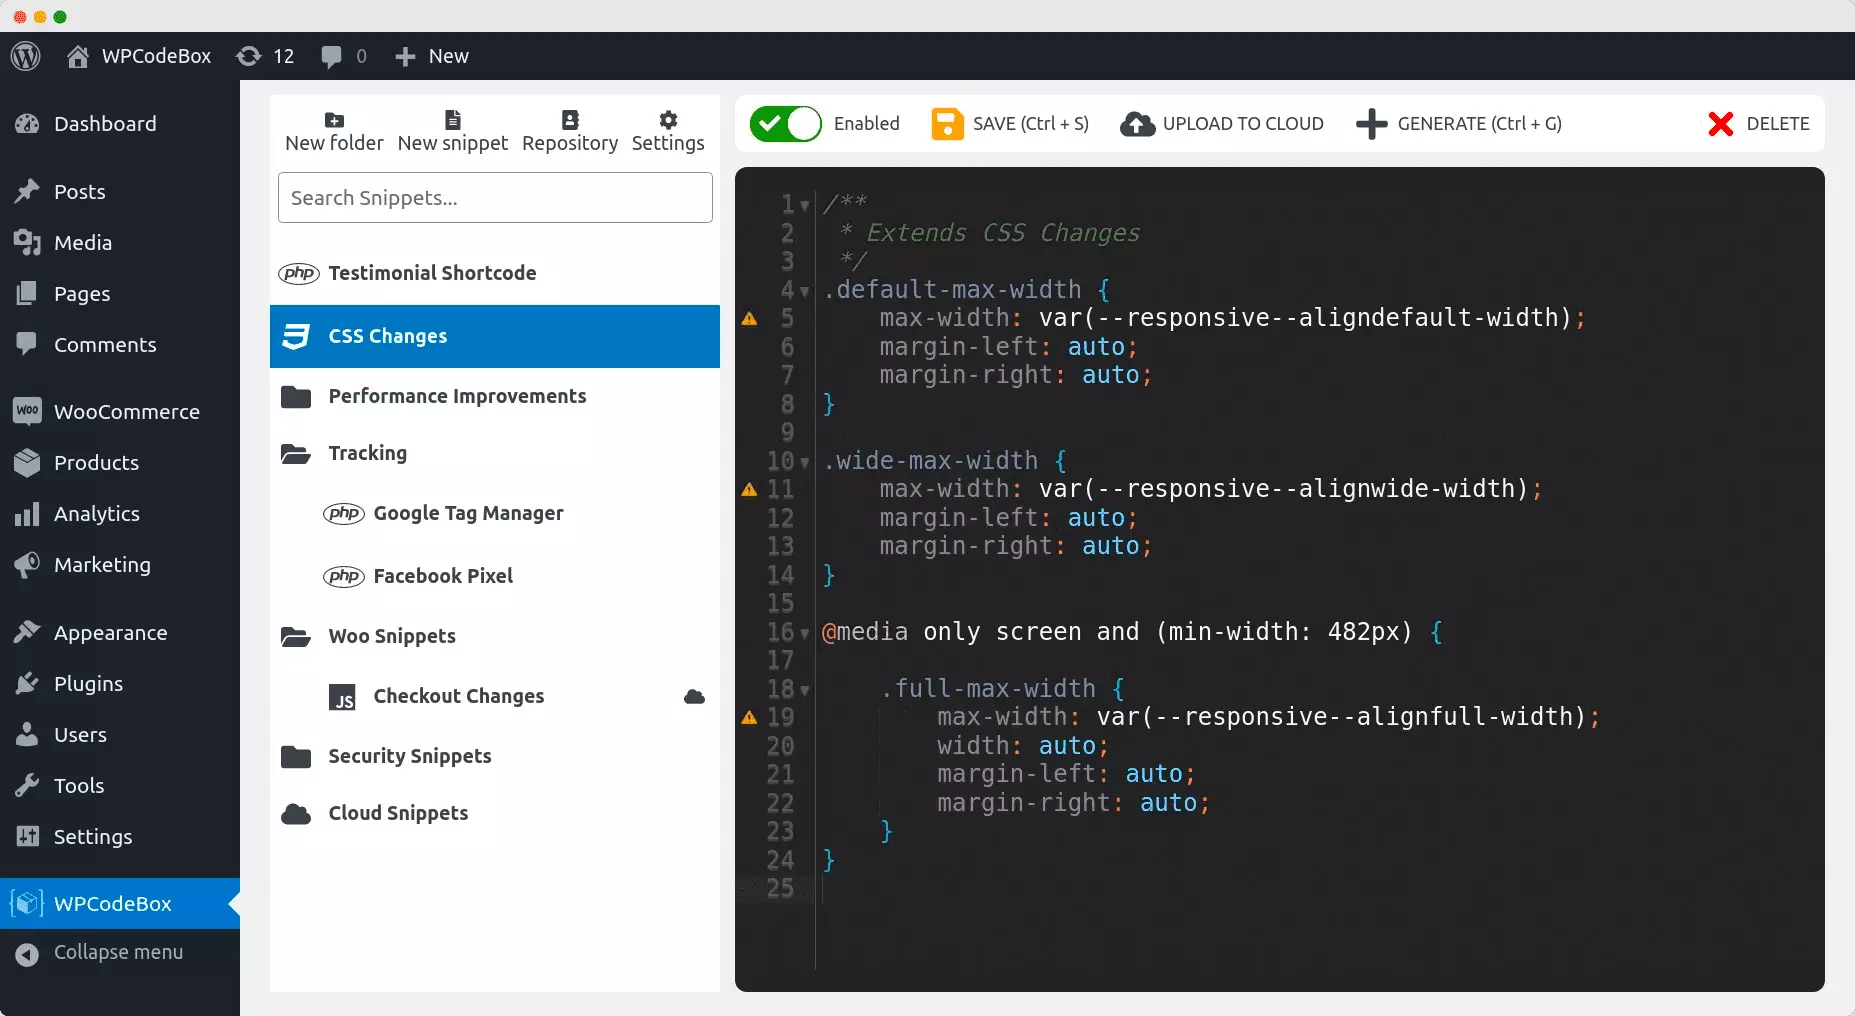
Task: Disable the snippet with the Enabled toggle
Action: 784,123
